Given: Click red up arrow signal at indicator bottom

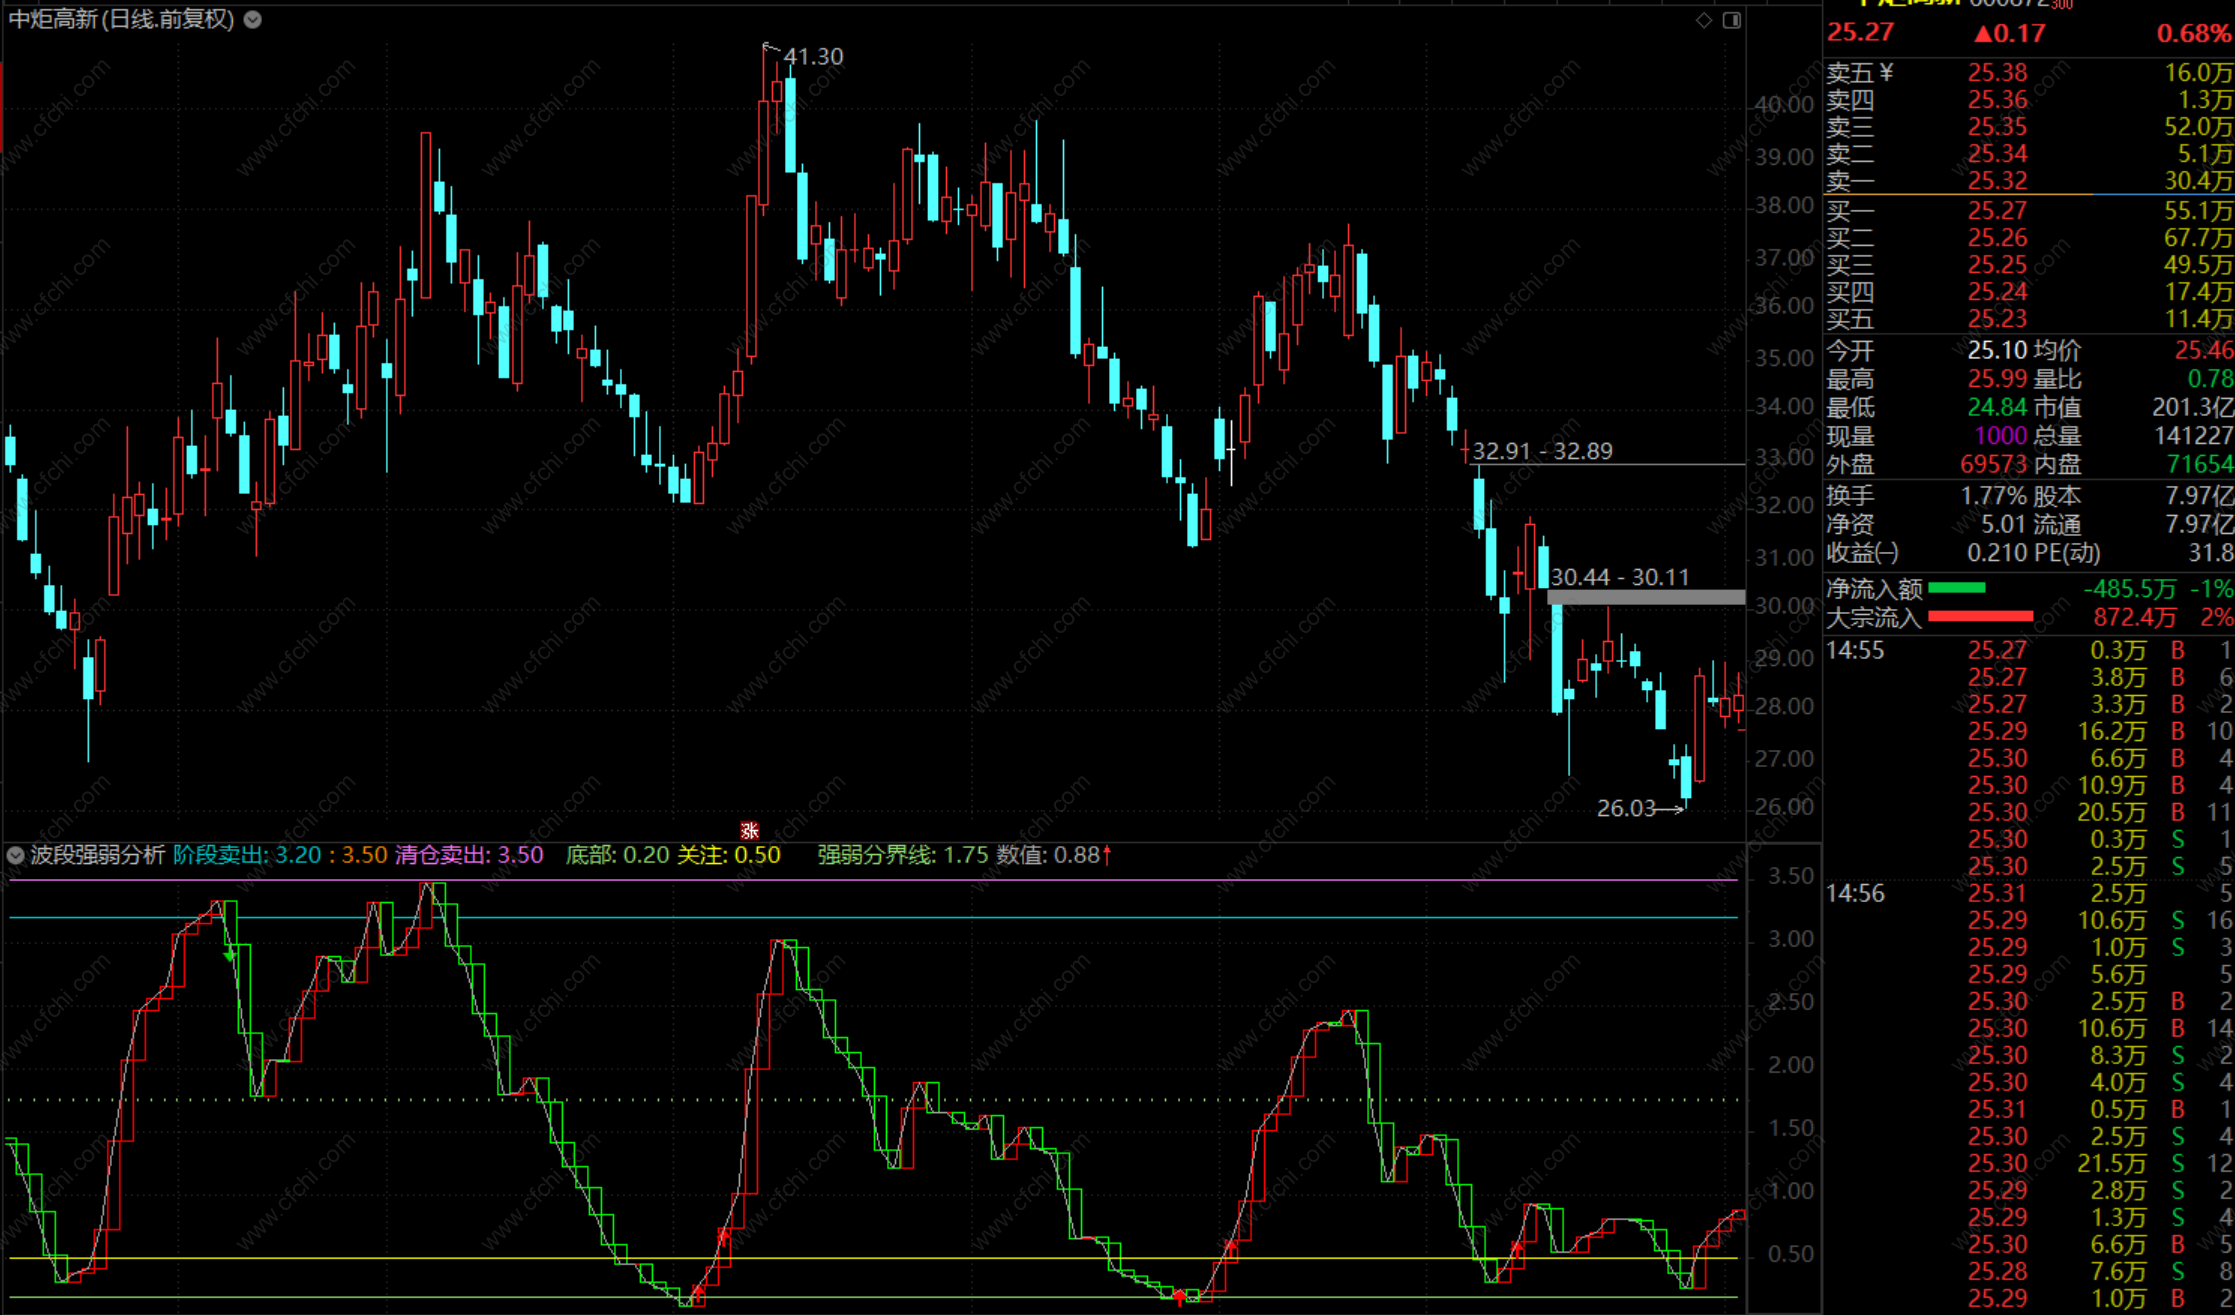Looking at the screenshot, I should (x=1179, y=1297).
